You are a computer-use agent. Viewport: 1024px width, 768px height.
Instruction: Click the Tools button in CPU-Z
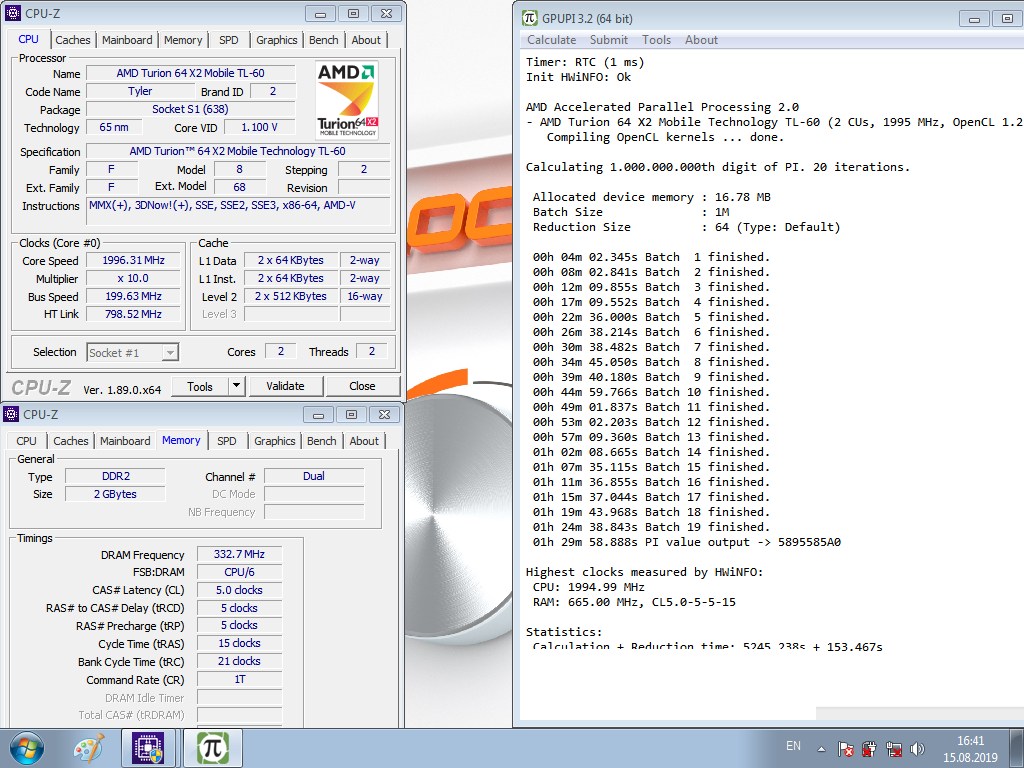point(200,386)
